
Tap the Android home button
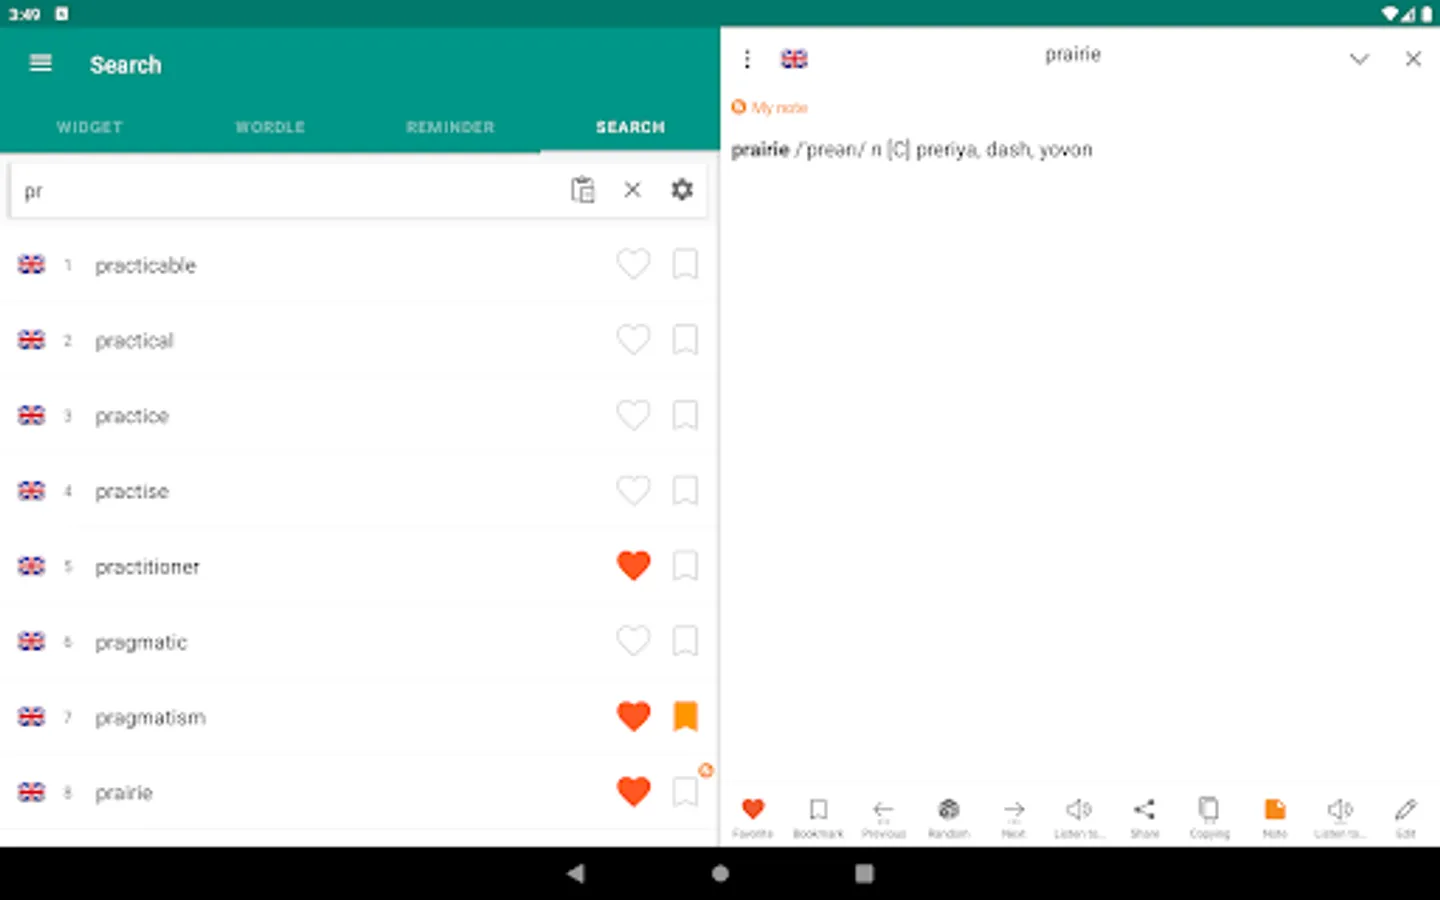click(x=720, y=873)
